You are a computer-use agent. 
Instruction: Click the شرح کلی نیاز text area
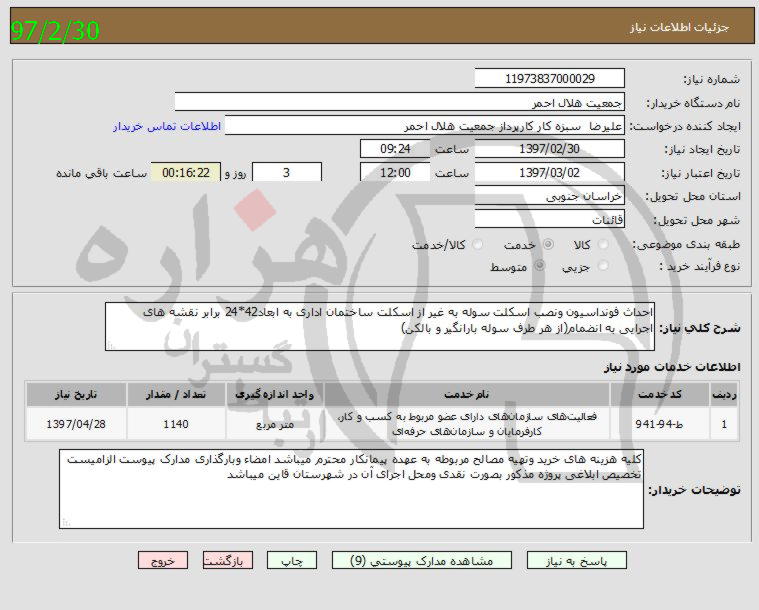click(380, 327)
